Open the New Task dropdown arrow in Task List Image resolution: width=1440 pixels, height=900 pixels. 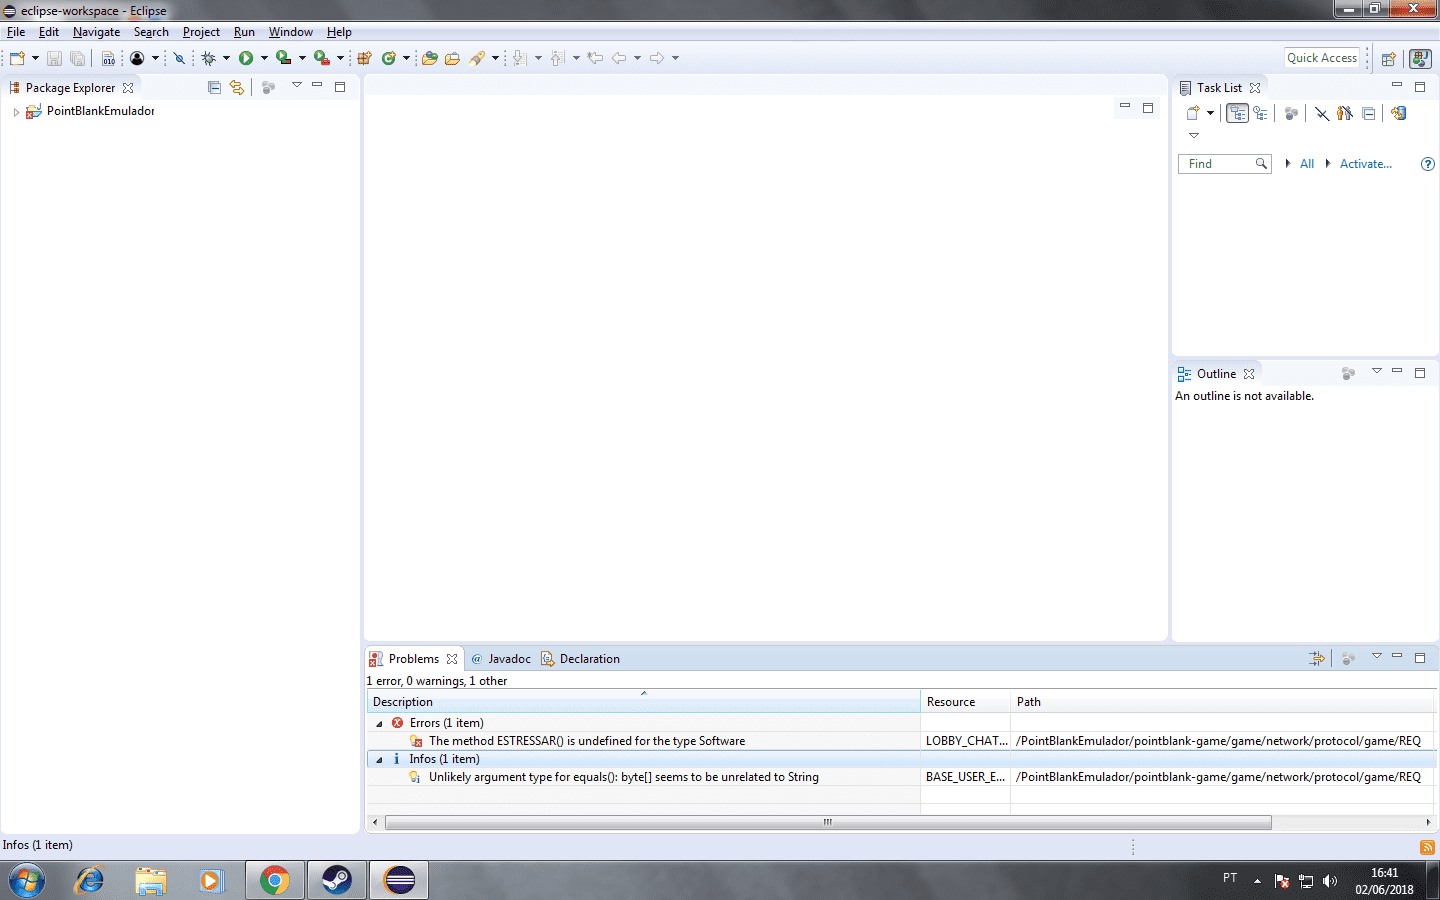[1210, 113]
